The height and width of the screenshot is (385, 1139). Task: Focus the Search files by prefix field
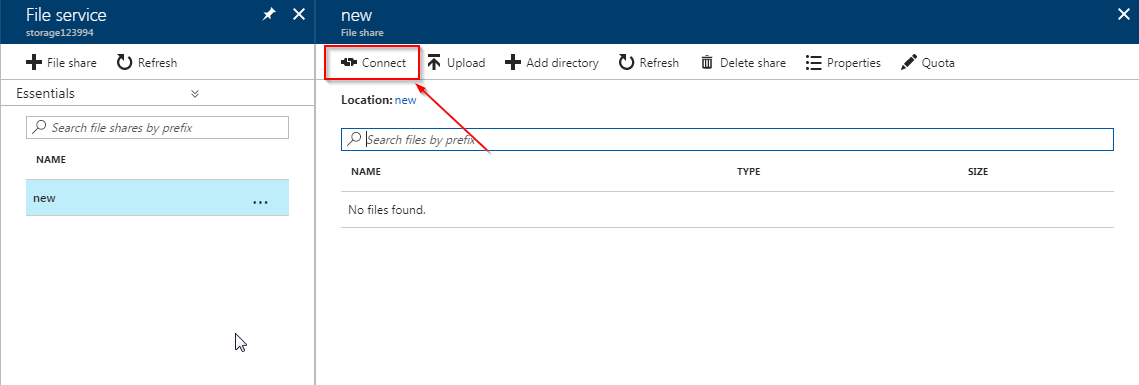point(727,139)
